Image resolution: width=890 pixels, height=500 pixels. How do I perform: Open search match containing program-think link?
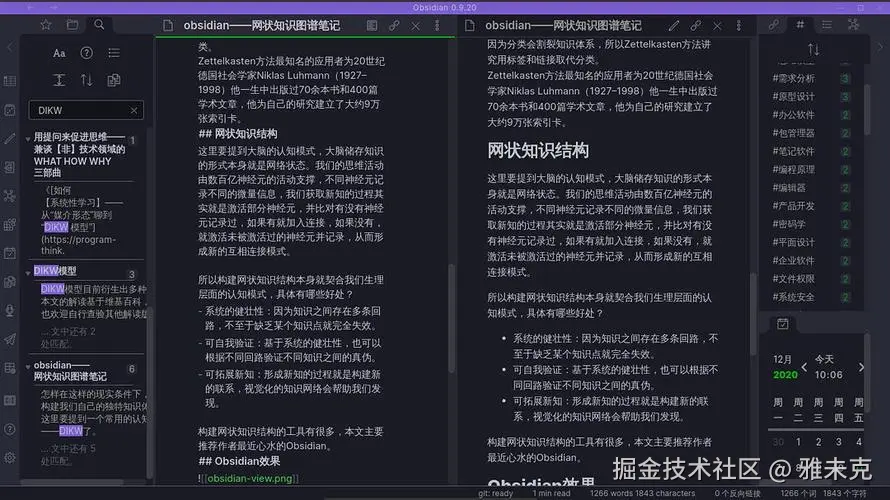[x=85, y=220]
